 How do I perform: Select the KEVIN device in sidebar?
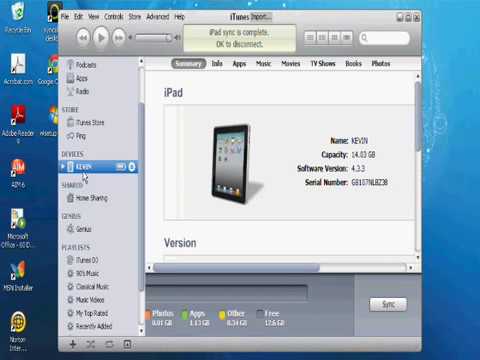click(98, 166)
